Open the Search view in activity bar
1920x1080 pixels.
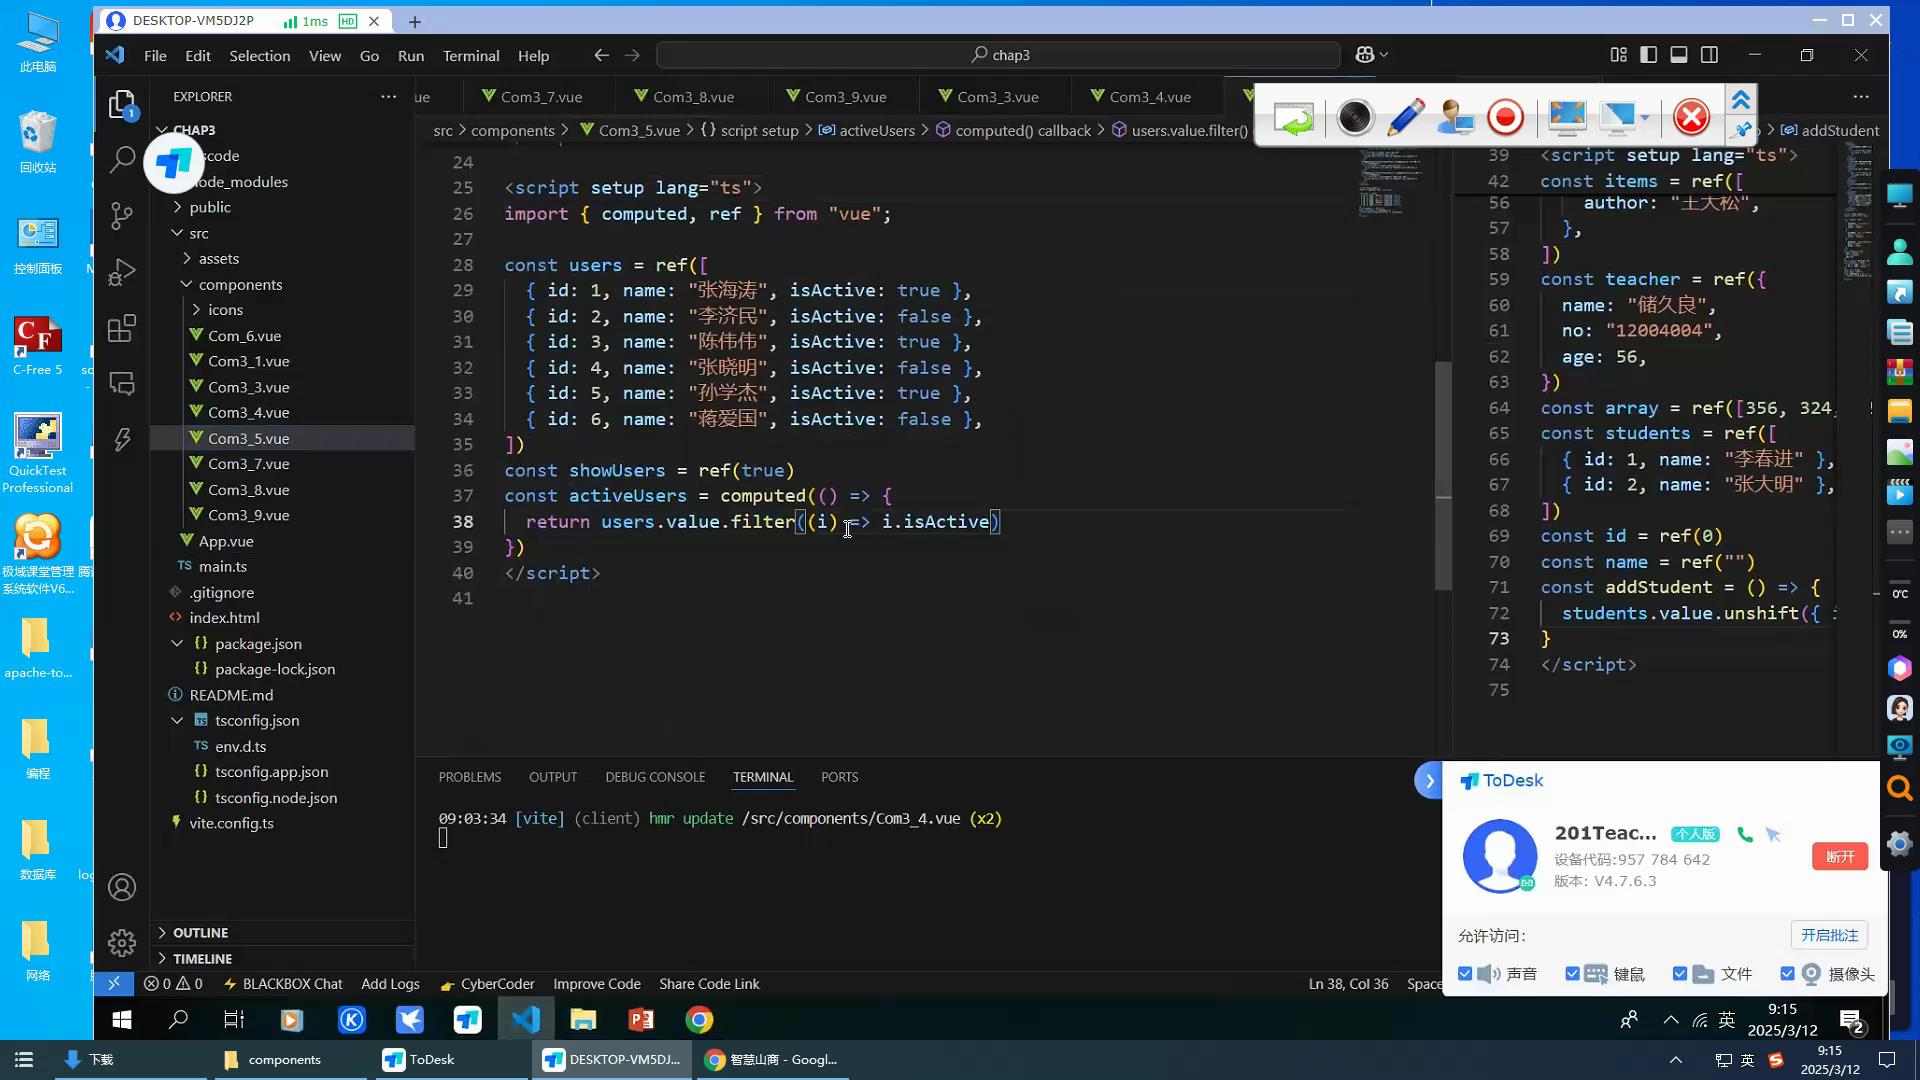pyautogui.click(x=122, y=159)
